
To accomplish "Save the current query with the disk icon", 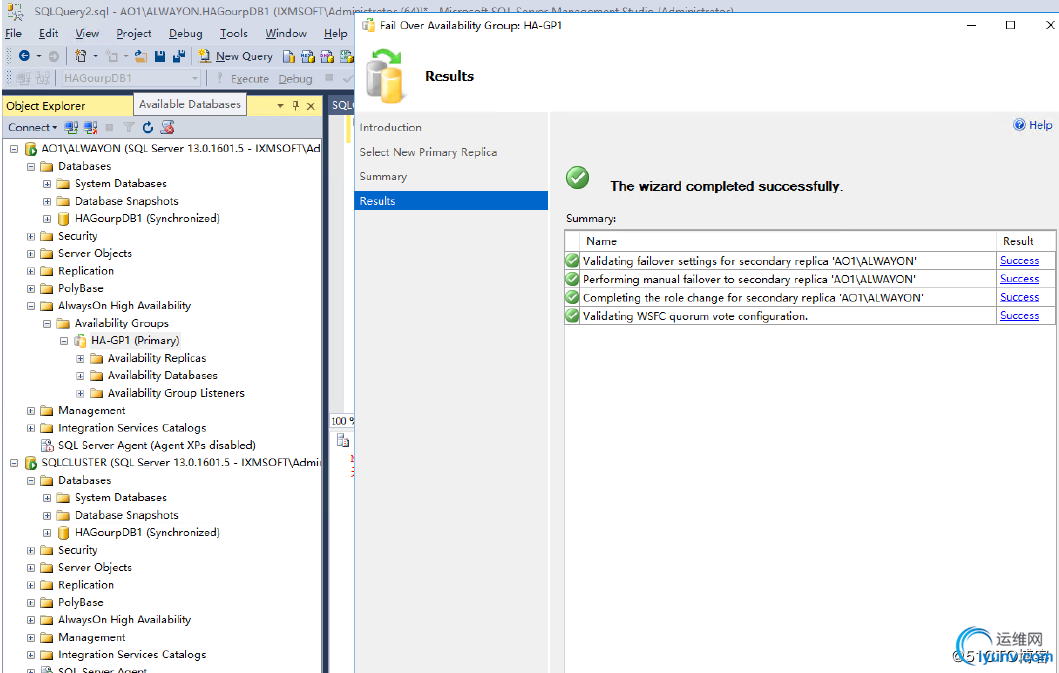I will pyautogui.click(x=160, y=56).
